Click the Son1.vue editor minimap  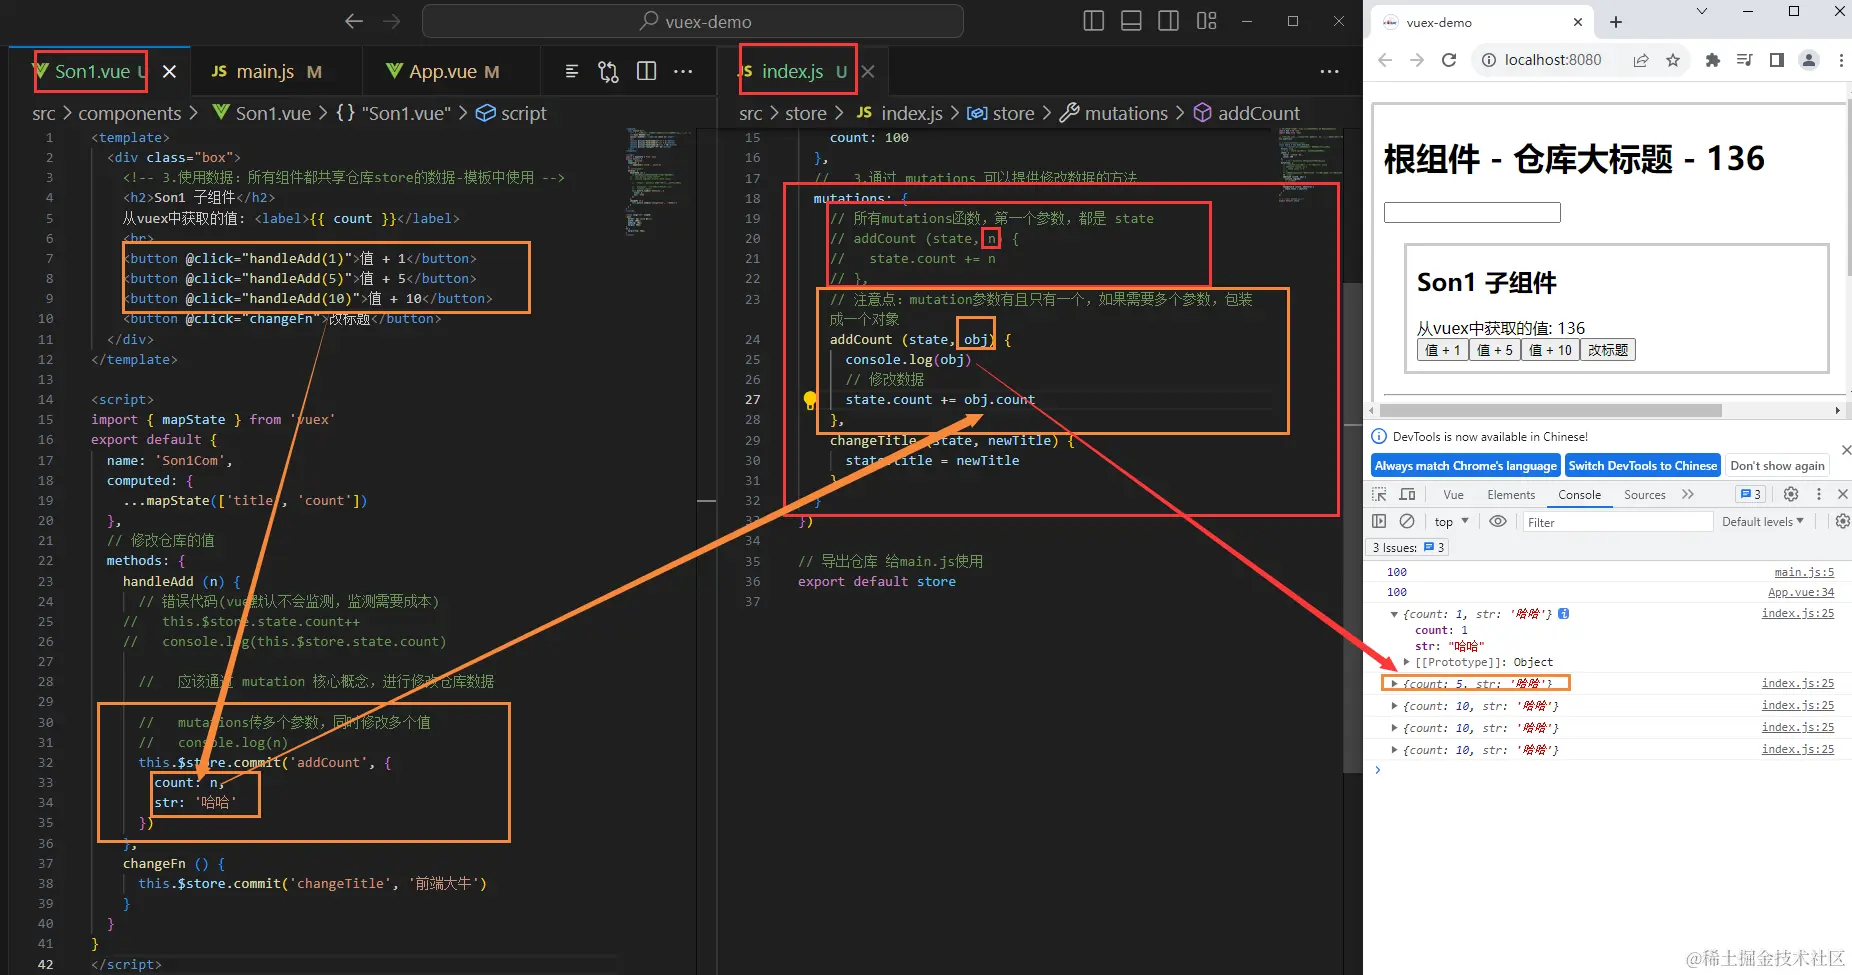pos(657,180)
